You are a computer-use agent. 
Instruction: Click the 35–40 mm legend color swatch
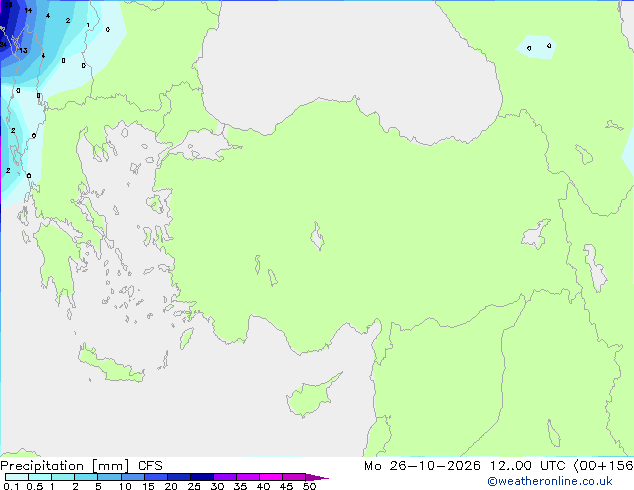click(x=248, y=477)
